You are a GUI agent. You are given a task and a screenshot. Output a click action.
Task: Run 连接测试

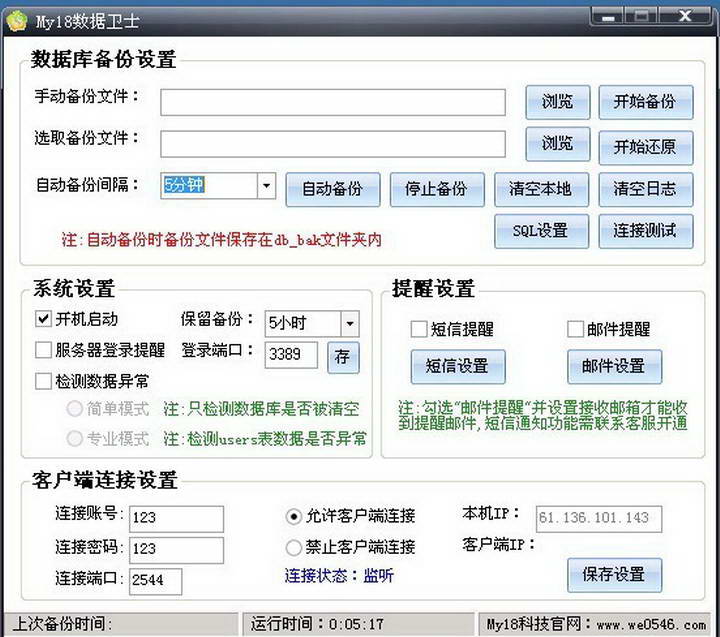[645, 231]
